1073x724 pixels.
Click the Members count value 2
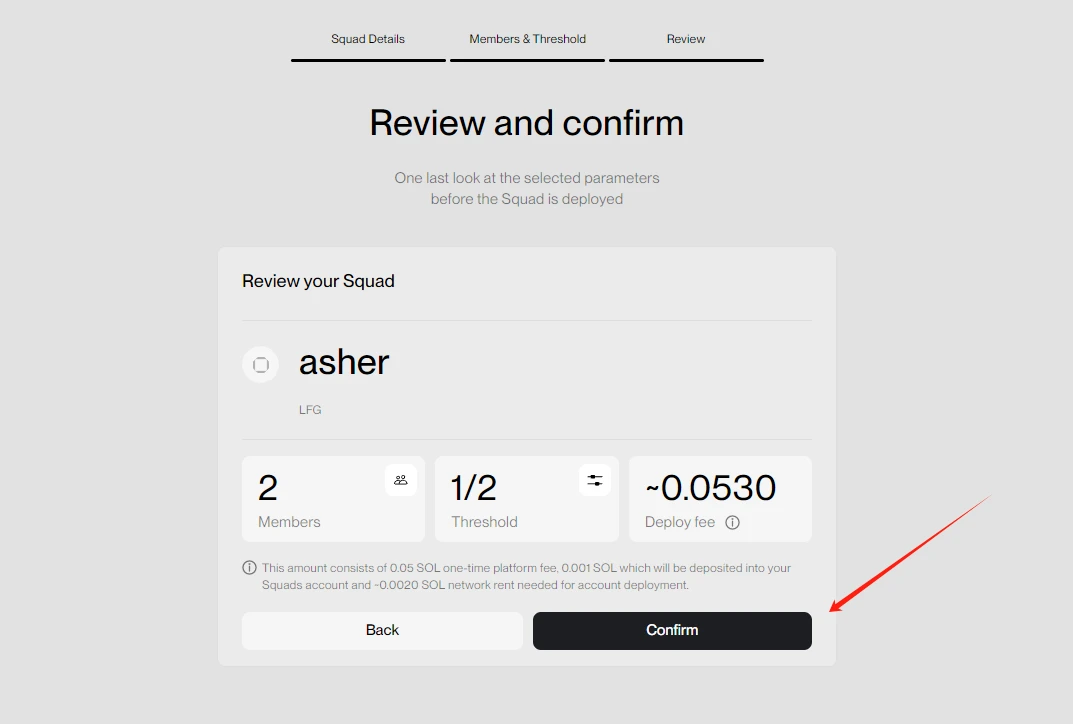coord(268,488)
